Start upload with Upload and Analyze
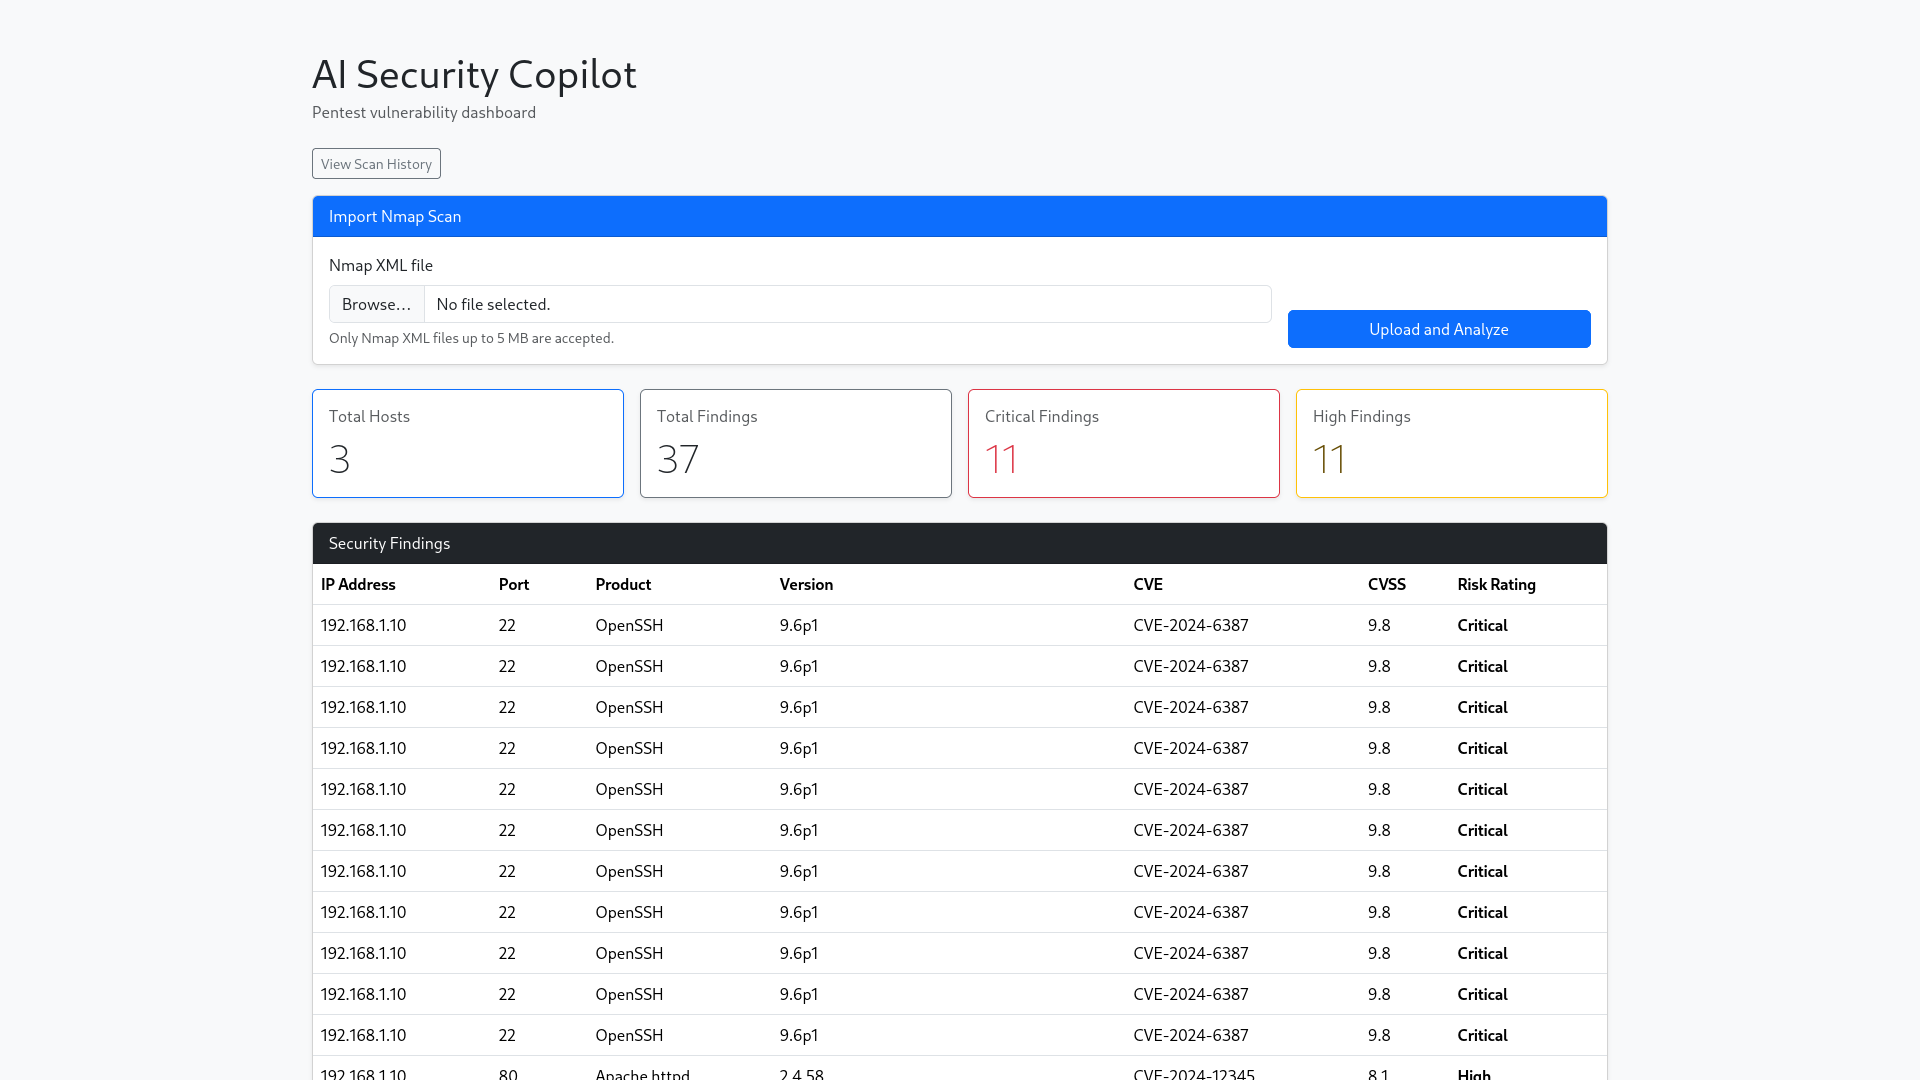The width and height of the screenshot is (1920, 1080). click(1439, 329)
